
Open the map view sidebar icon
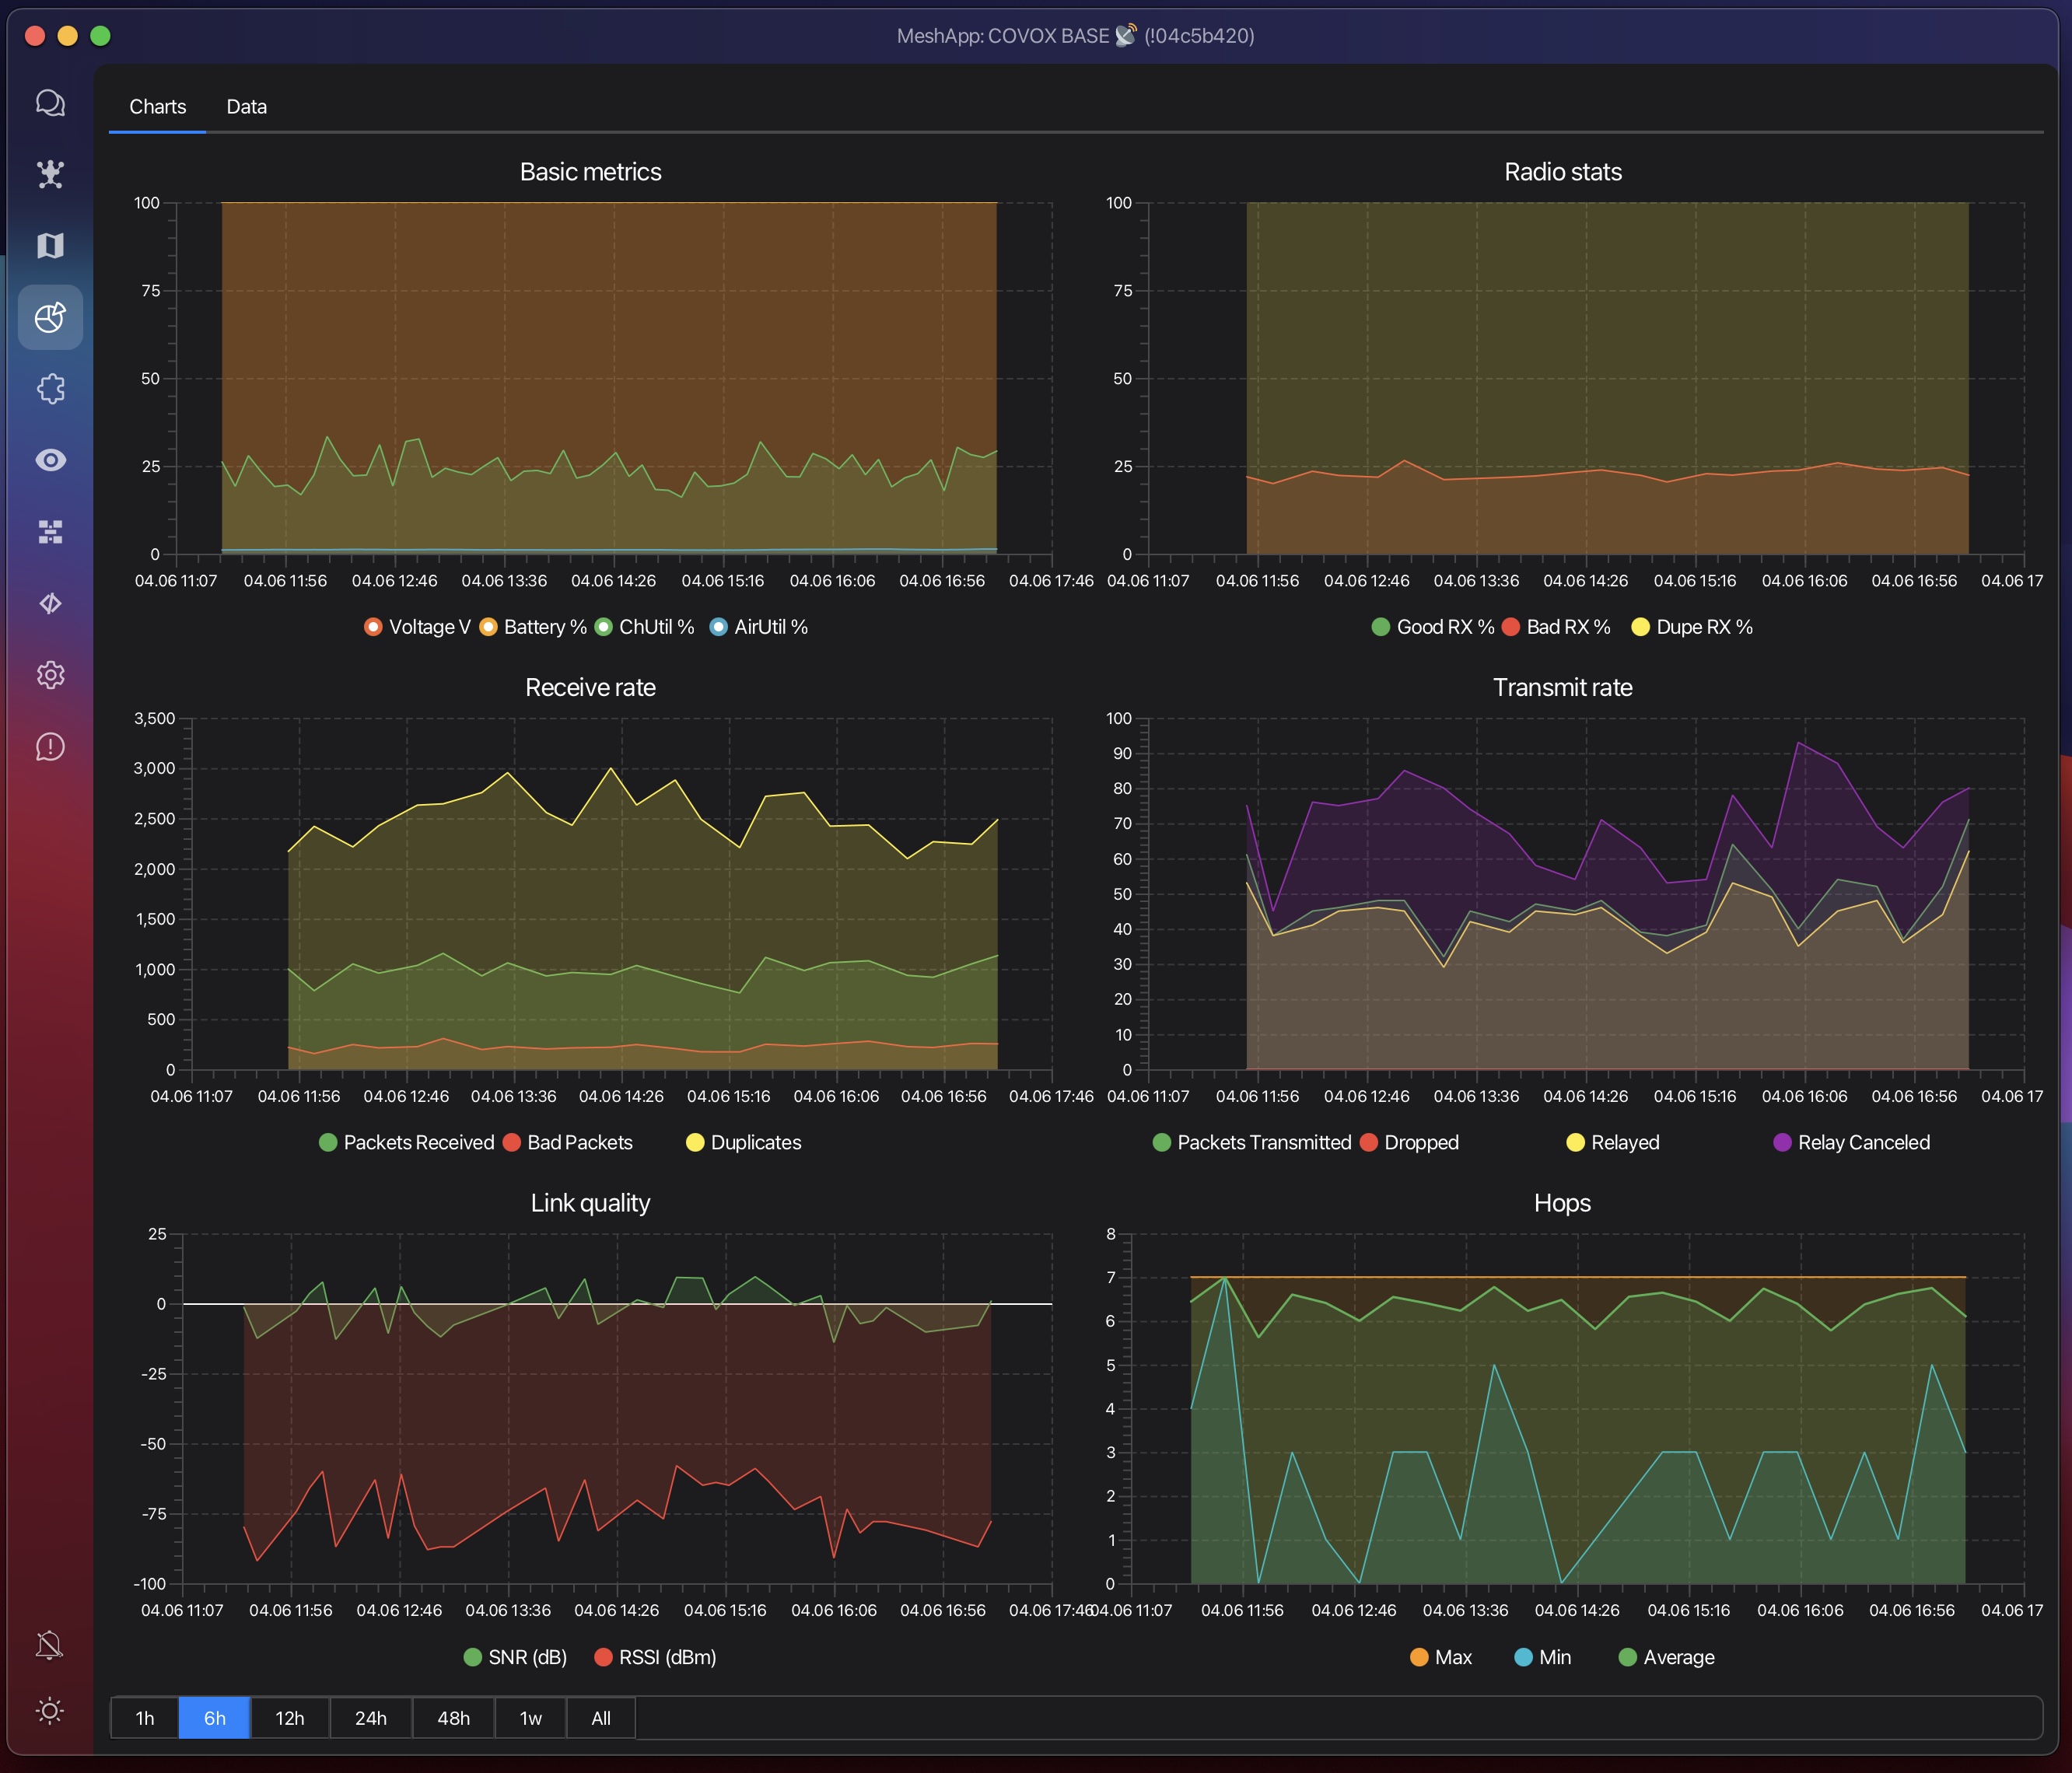point(50,246)
